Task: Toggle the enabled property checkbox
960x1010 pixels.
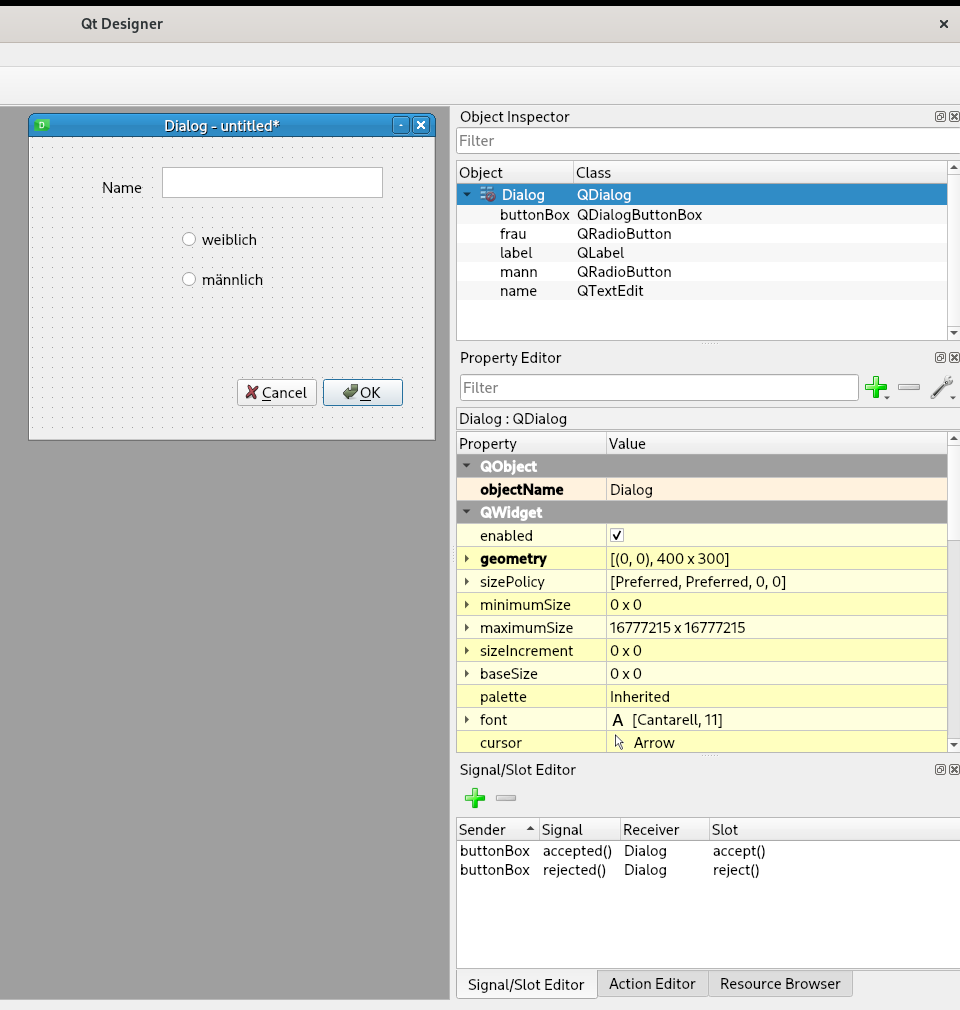Action: pyautogui.click(x=617, y=535)
